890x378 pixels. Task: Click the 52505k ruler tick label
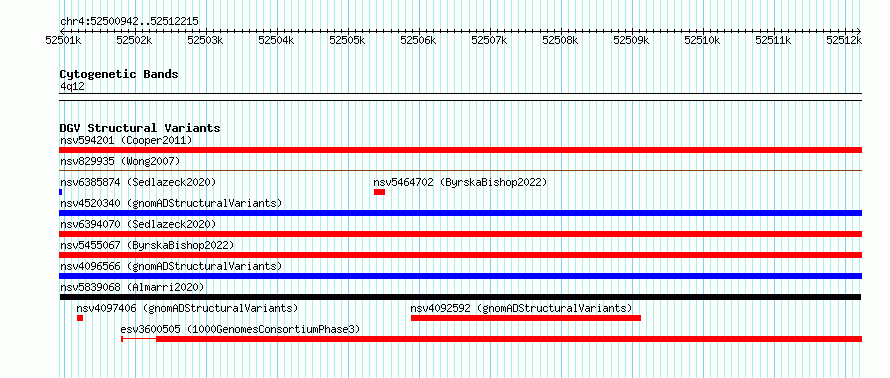347,40
